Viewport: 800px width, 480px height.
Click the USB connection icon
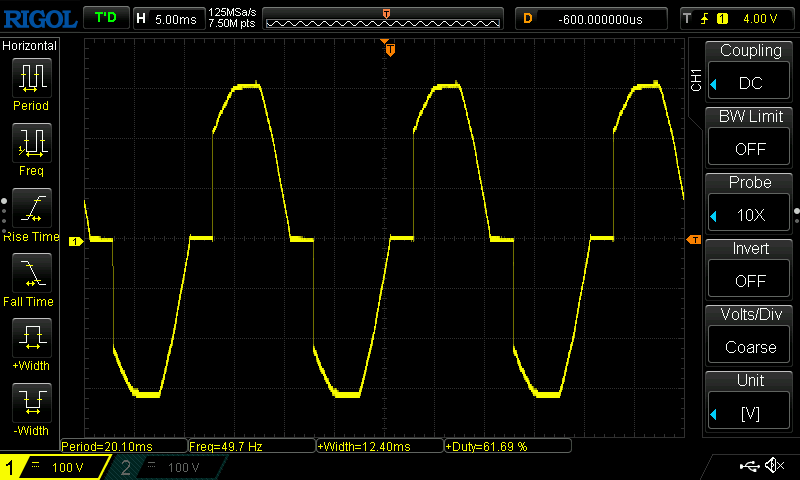click(x=749, y=466)
